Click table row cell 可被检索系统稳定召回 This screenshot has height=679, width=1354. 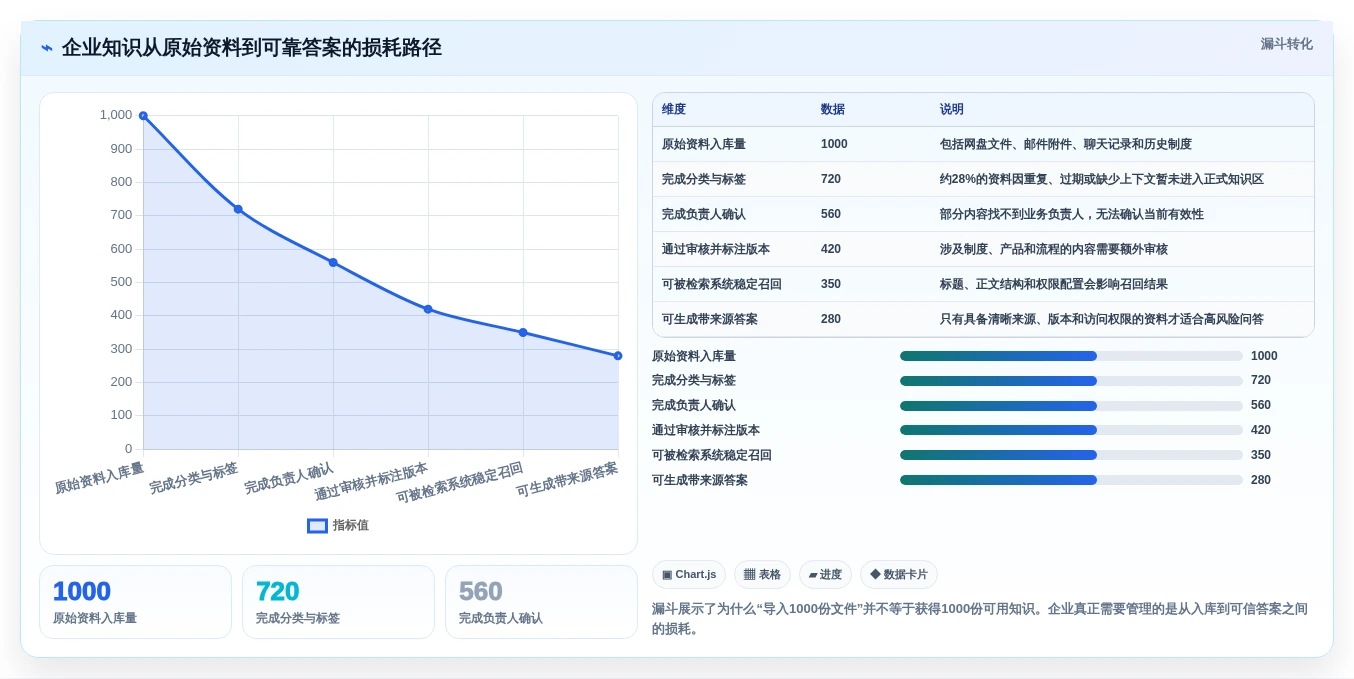tap(722, 284)
